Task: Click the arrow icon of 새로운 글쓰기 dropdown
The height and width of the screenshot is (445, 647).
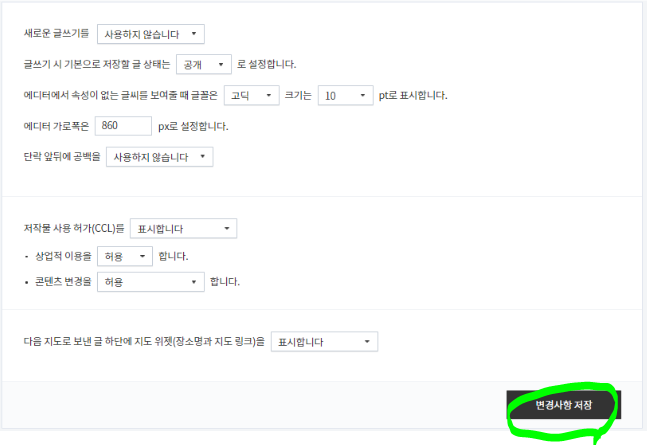Action: click(194, 33)
